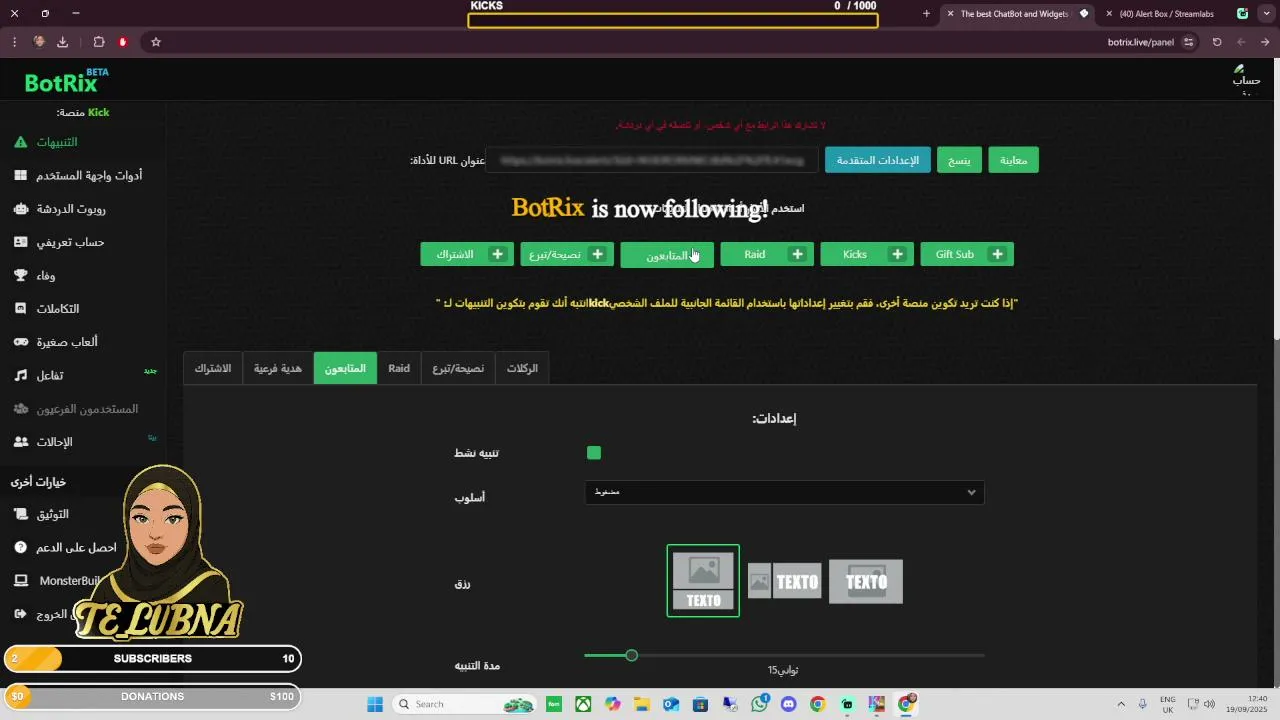Screen dimensions: 1280x720
Task: Test the Gift Sub alert button
Action: 967,254
